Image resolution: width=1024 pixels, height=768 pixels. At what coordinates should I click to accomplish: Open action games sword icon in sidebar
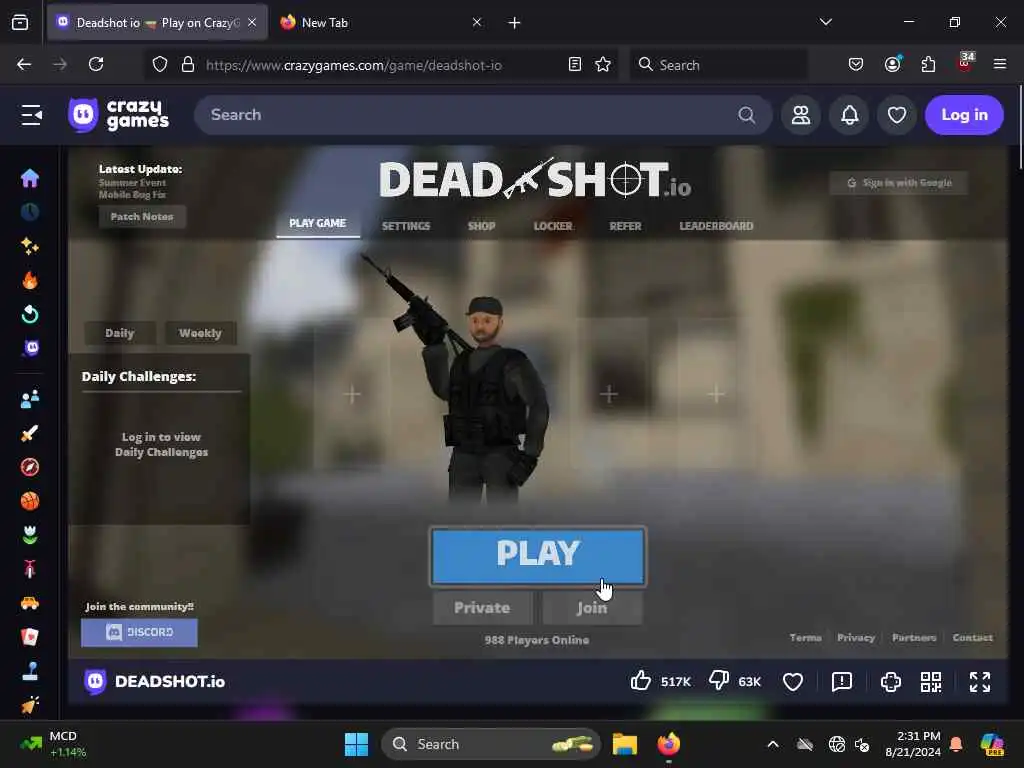coord(30,433)
